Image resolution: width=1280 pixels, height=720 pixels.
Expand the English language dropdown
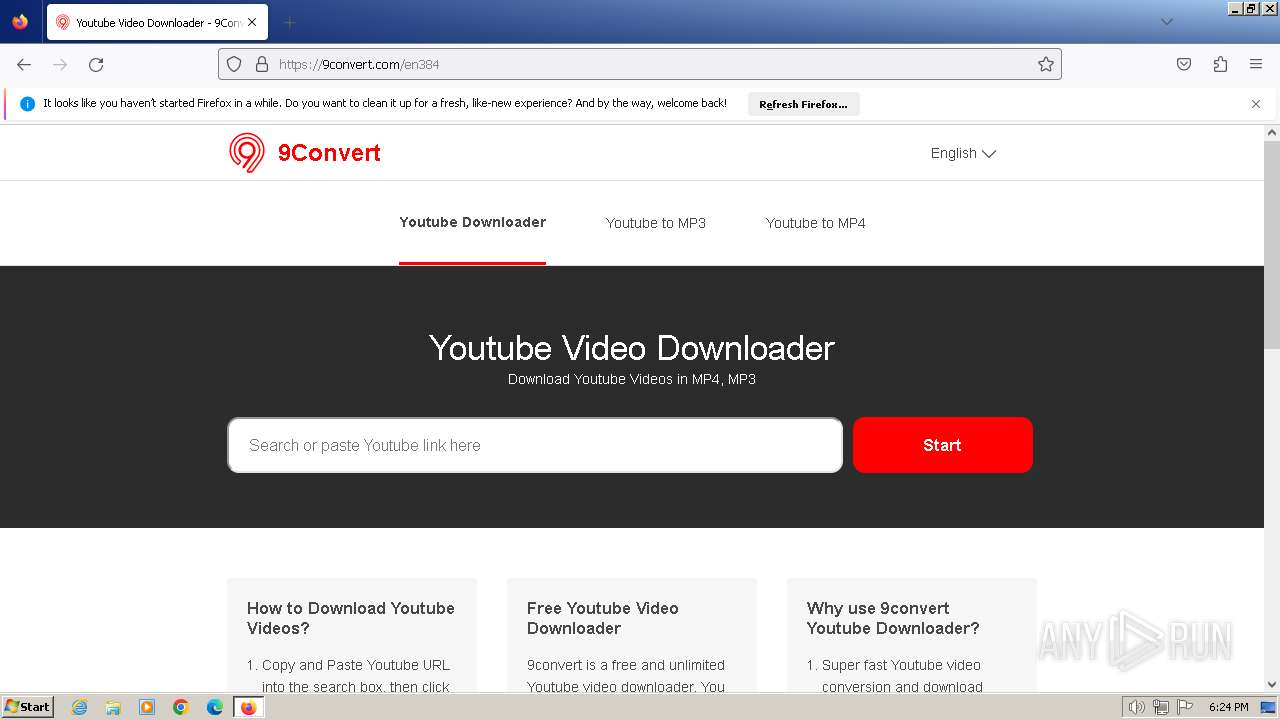coord(963,153)
